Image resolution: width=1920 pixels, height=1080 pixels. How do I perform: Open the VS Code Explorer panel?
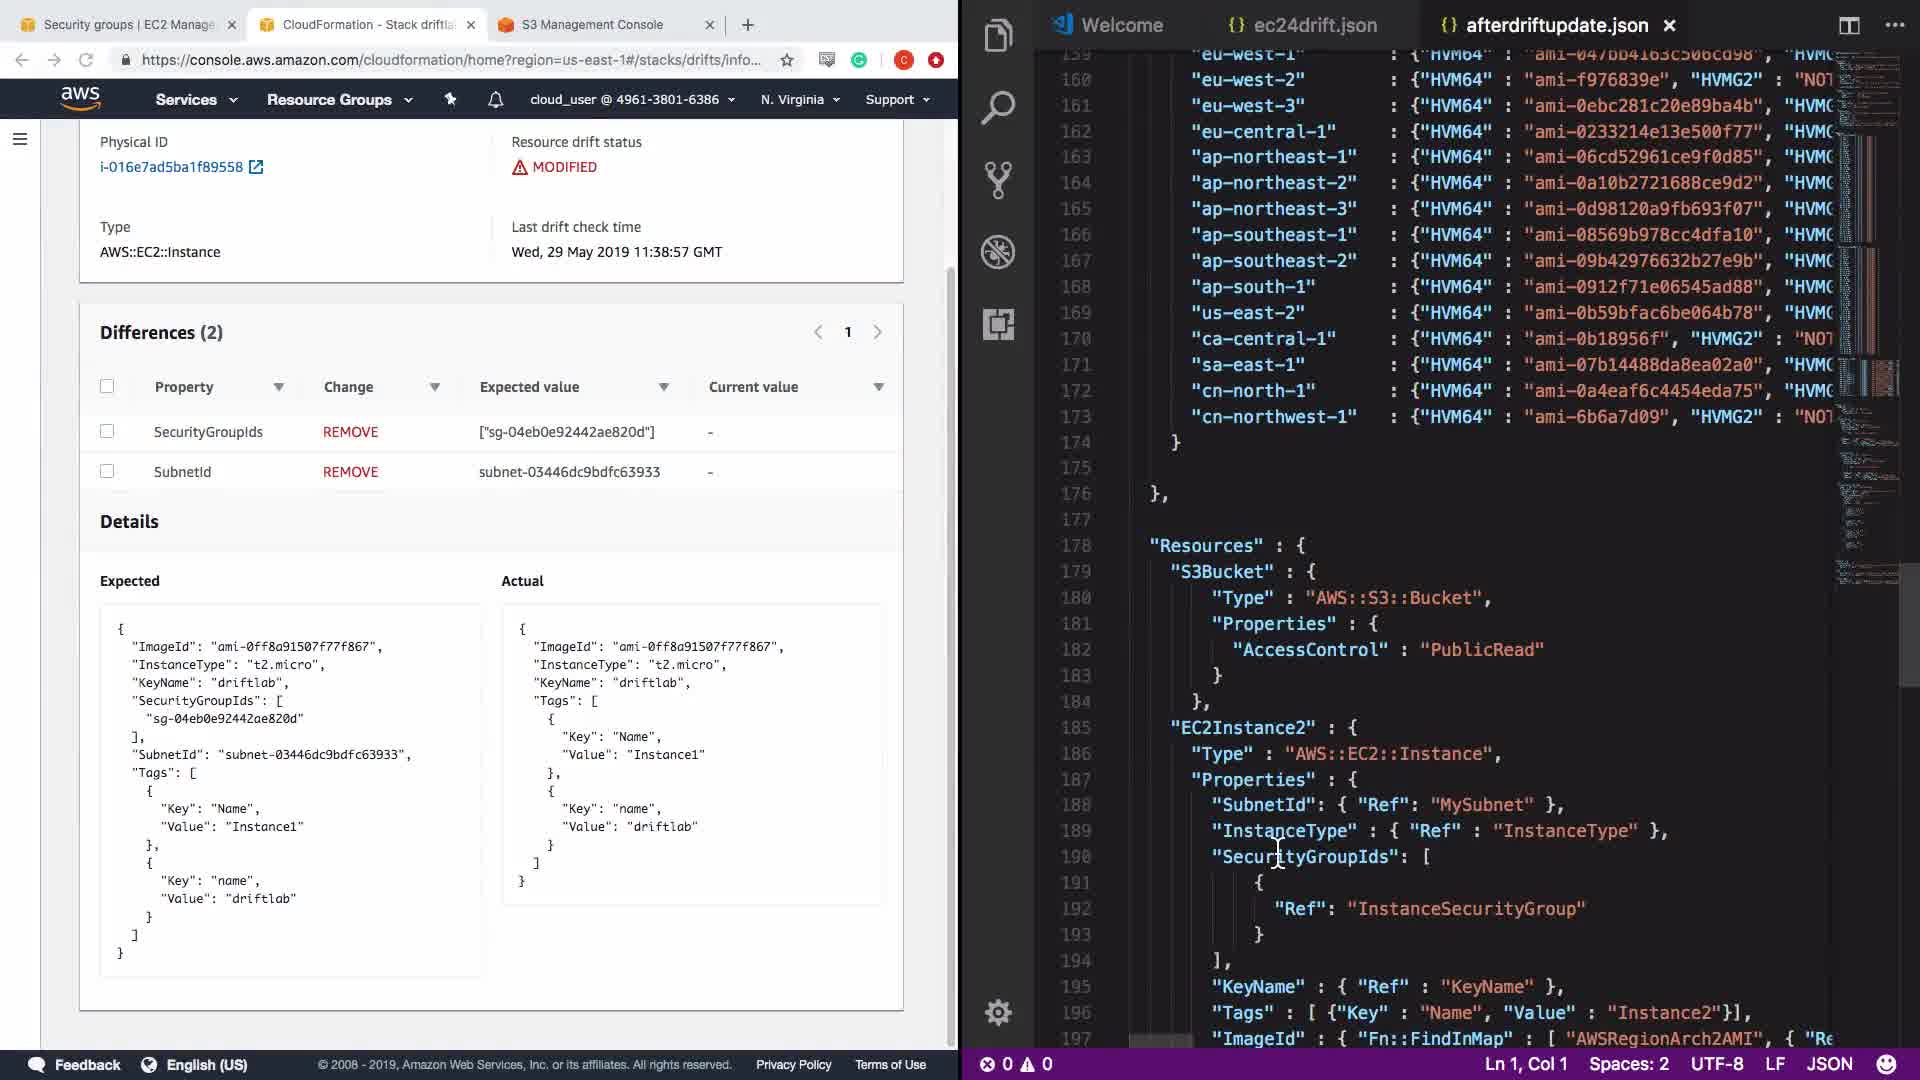point(998,36)
